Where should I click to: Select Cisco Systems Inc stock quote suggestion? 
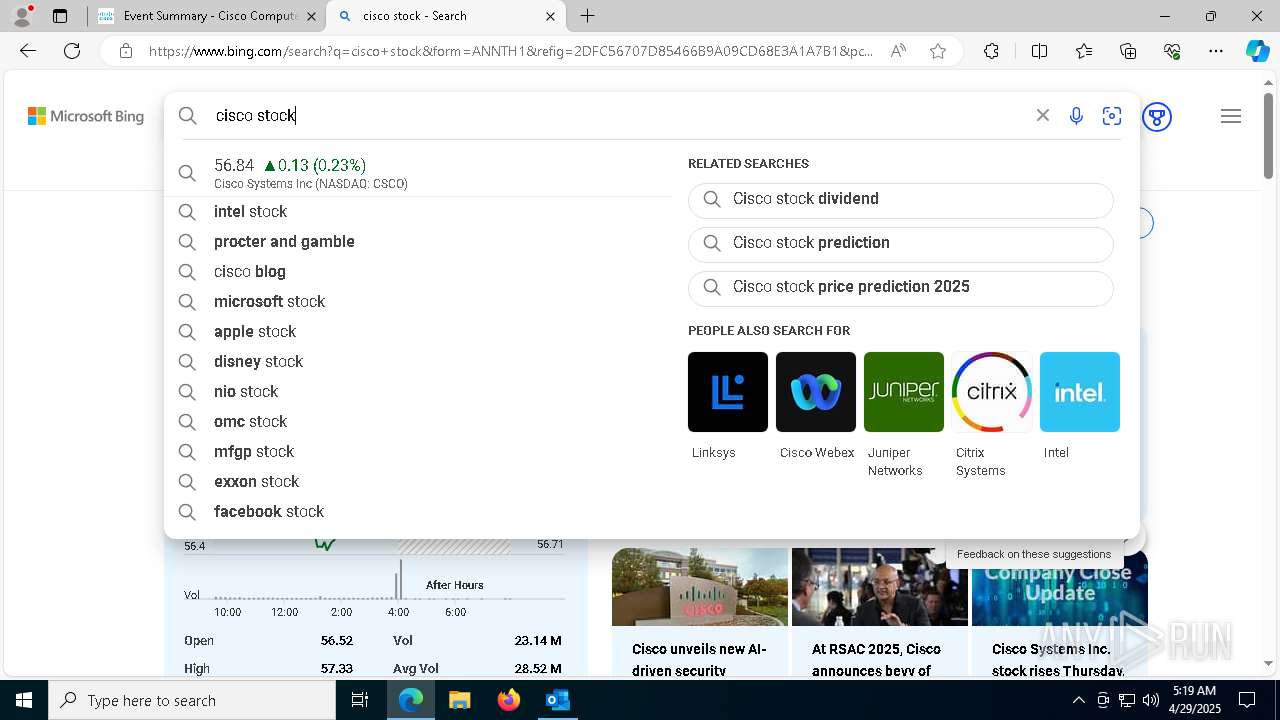pyautogui.click(x=418, y=173)
